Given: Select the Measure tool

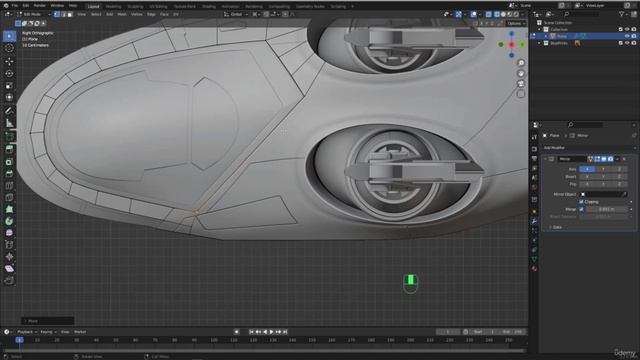Looking at the screenshot, I should [x=9, y=123].
